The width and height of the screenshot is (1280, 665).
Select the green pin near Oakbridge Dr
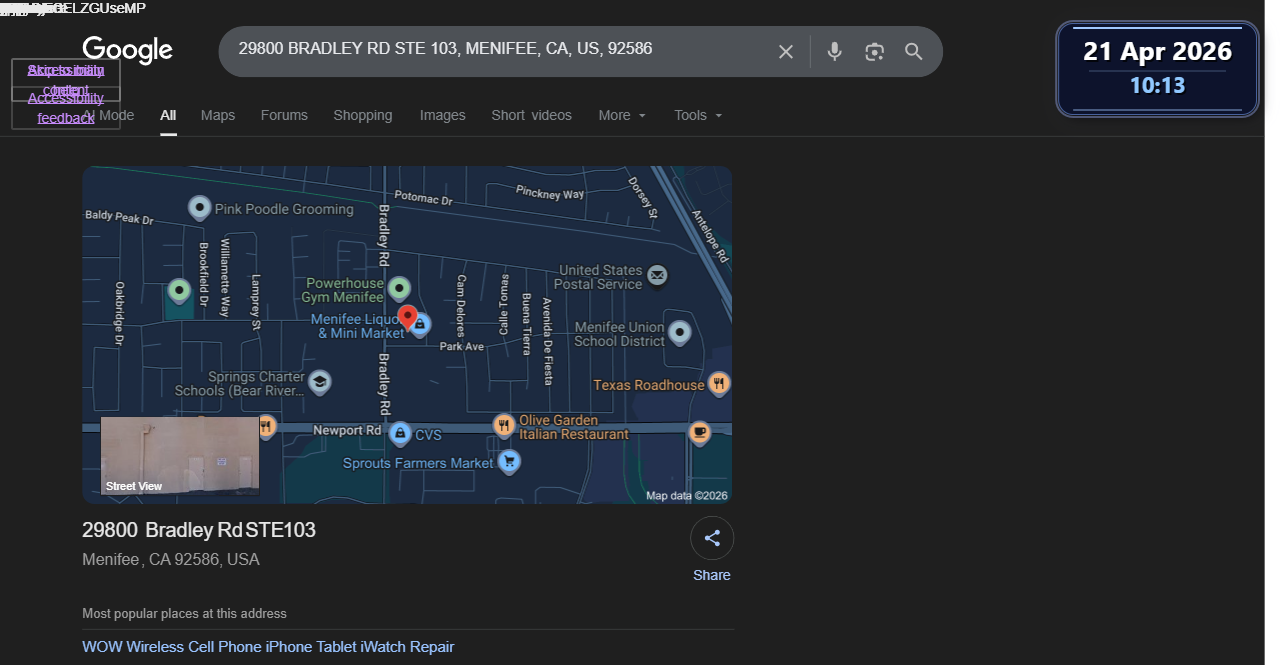pos(180,291)
